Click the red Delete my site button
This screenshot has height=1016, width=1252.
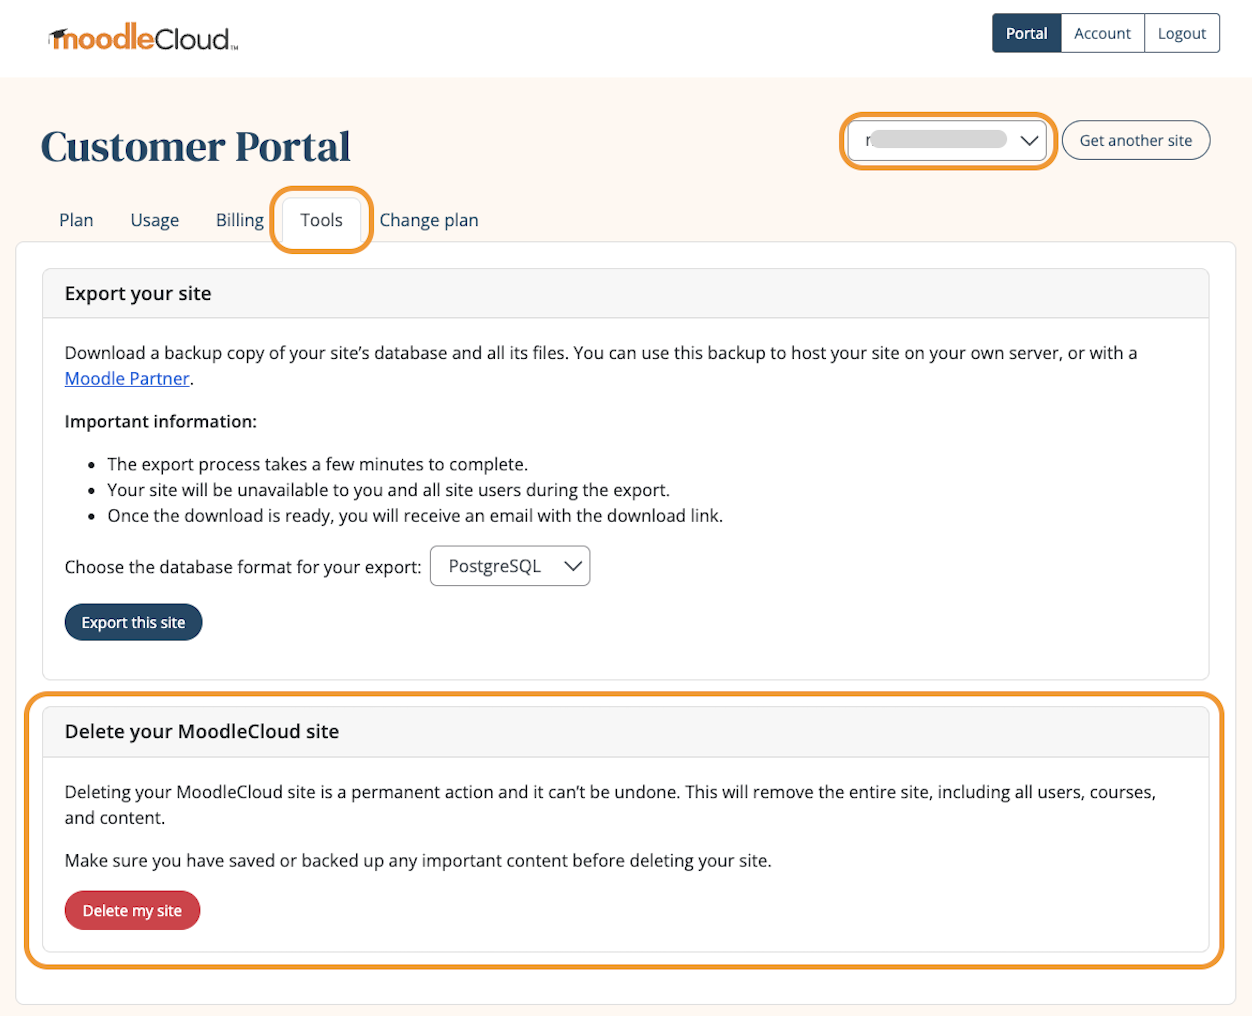[x=132, y=910]
